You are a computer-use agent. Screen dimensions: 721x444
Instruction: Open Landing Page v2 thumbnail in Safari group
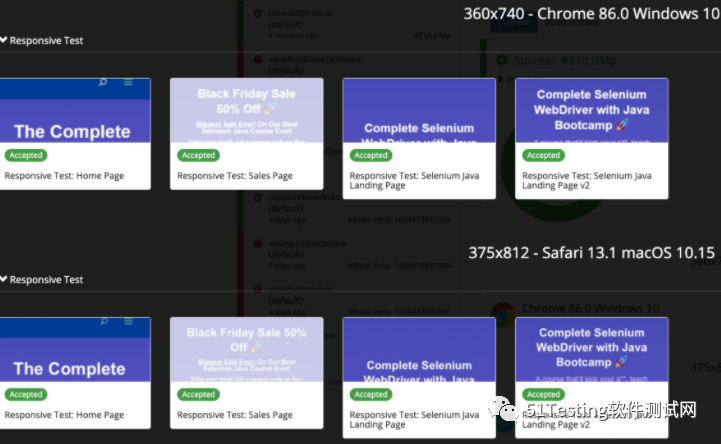click(591, 349)
